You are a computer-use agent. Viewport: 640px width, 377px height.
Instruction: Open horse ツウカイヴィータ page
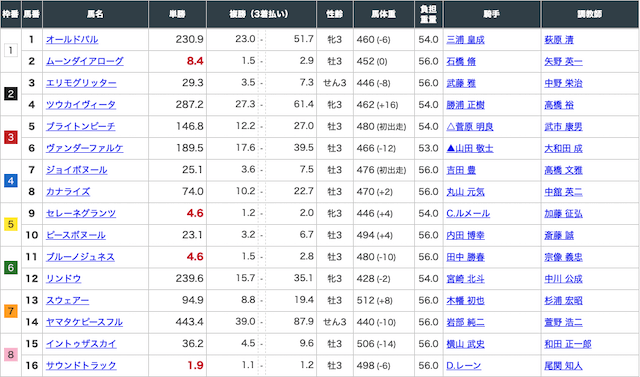tap(80, 105)
